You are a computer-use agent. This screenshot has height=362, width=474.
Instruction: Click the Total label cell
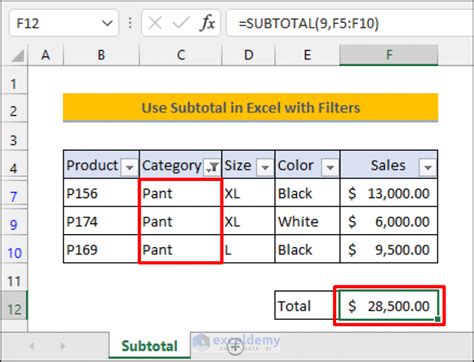[307, 305]
